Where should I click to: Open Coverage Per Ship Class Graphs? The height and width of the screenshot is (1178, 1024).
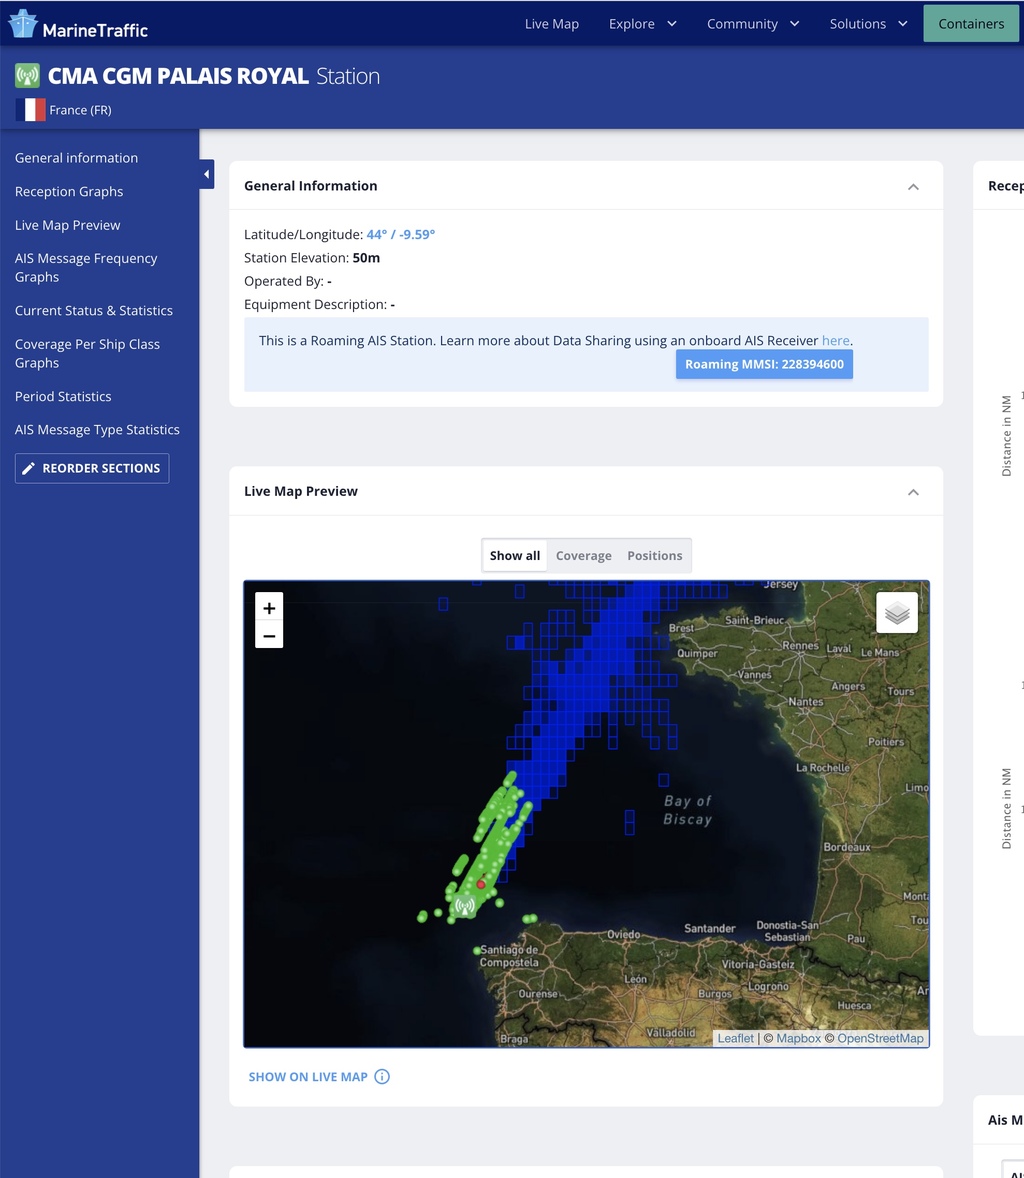coord(87,353)
